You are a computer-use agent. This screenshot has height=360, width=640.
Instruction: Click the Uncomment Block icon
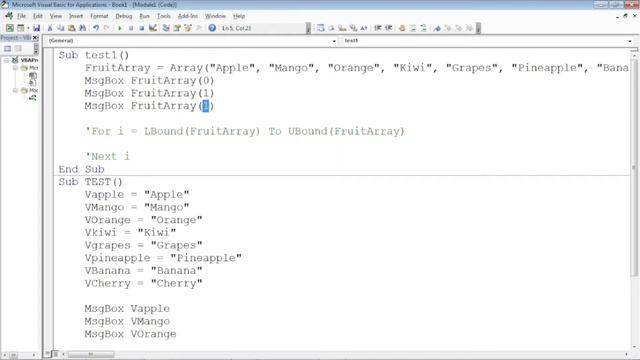[423, 28]
